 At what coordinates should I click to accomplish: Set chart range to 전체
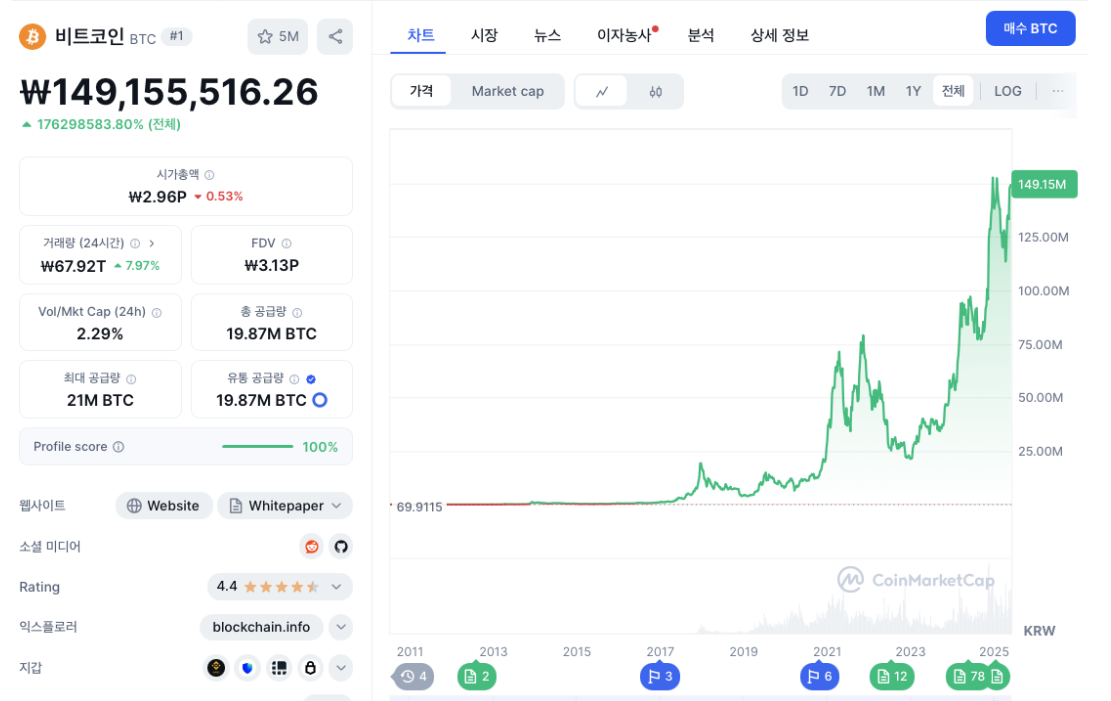point(953,91)
